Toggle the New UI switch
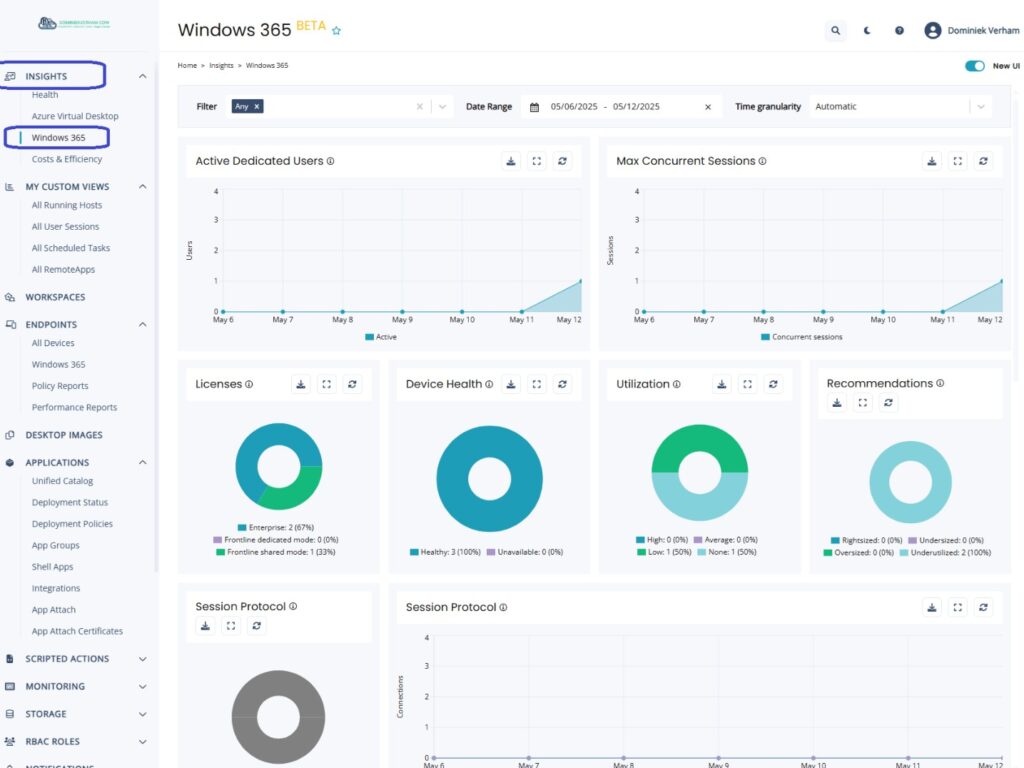The height and width of the screenshot is (768, 1024). [974, 66]
